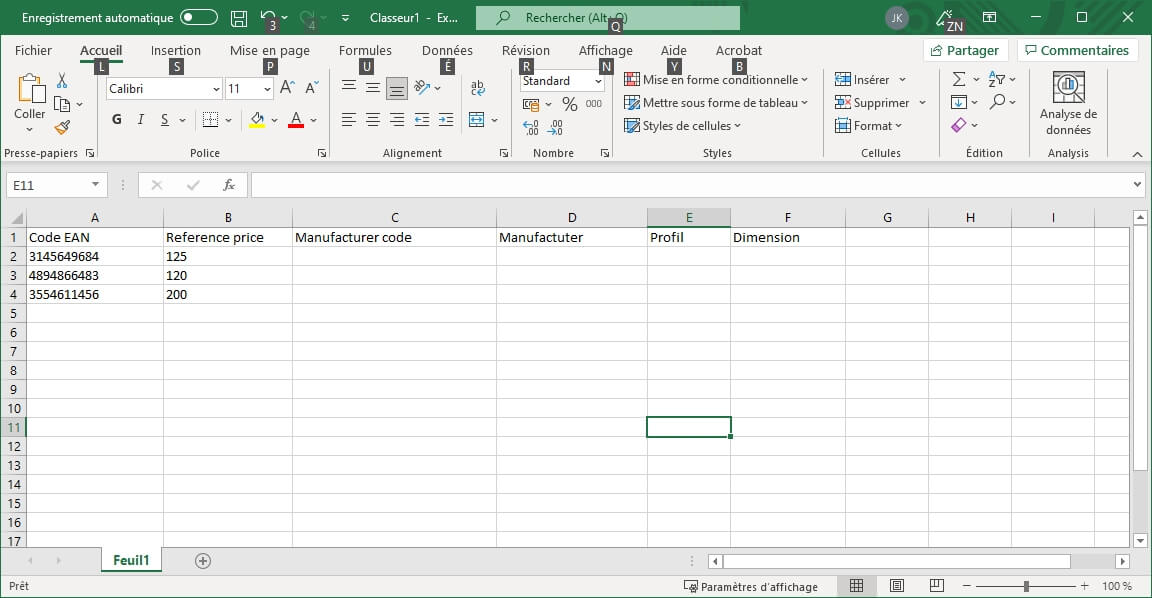The image size is (1152, 598).
Task: Select the Feuil1 sheet tab
Action: (132, 560)
